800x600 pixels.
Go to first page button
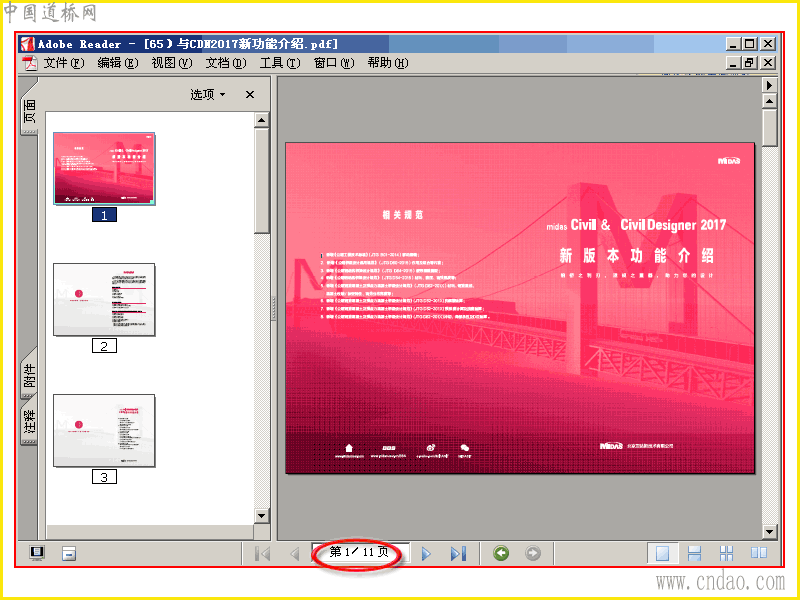[x=262, y=554]
